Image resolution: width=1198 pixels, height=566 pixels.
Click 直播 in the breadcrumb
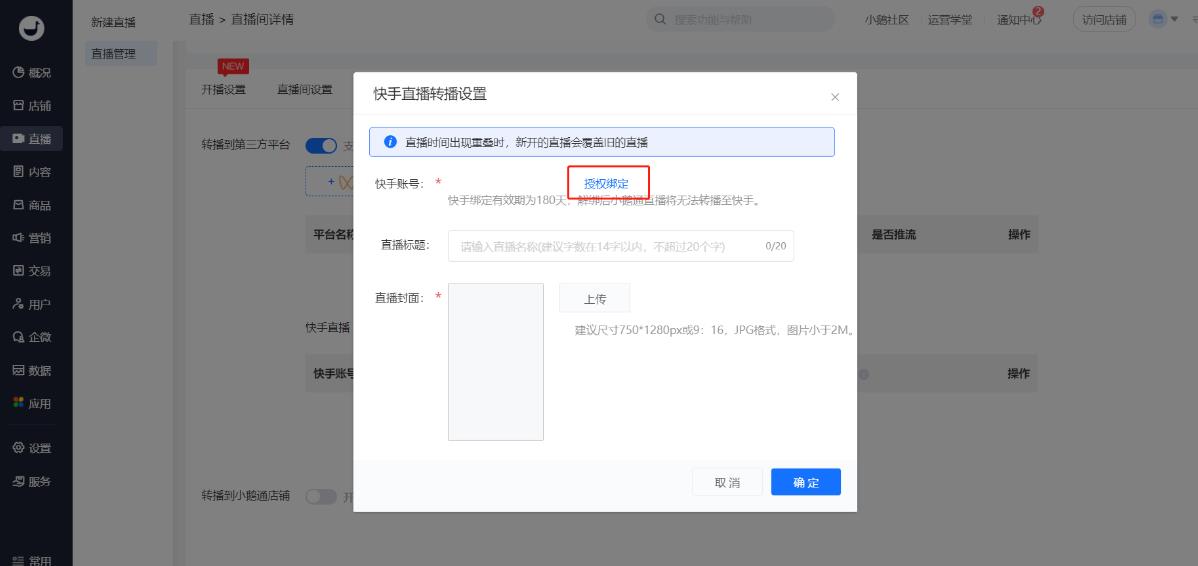point(202,19)
